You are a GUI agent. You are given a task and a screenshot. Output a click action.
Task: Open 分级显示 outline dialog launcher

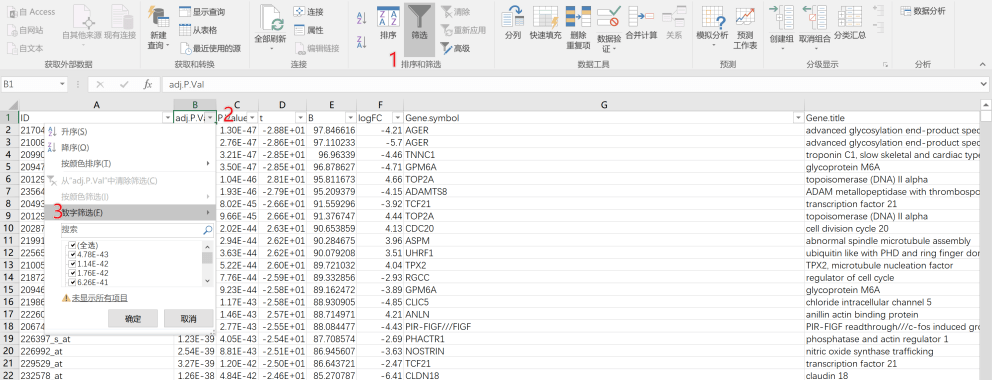pyautogui.click(x=885, y=64)
